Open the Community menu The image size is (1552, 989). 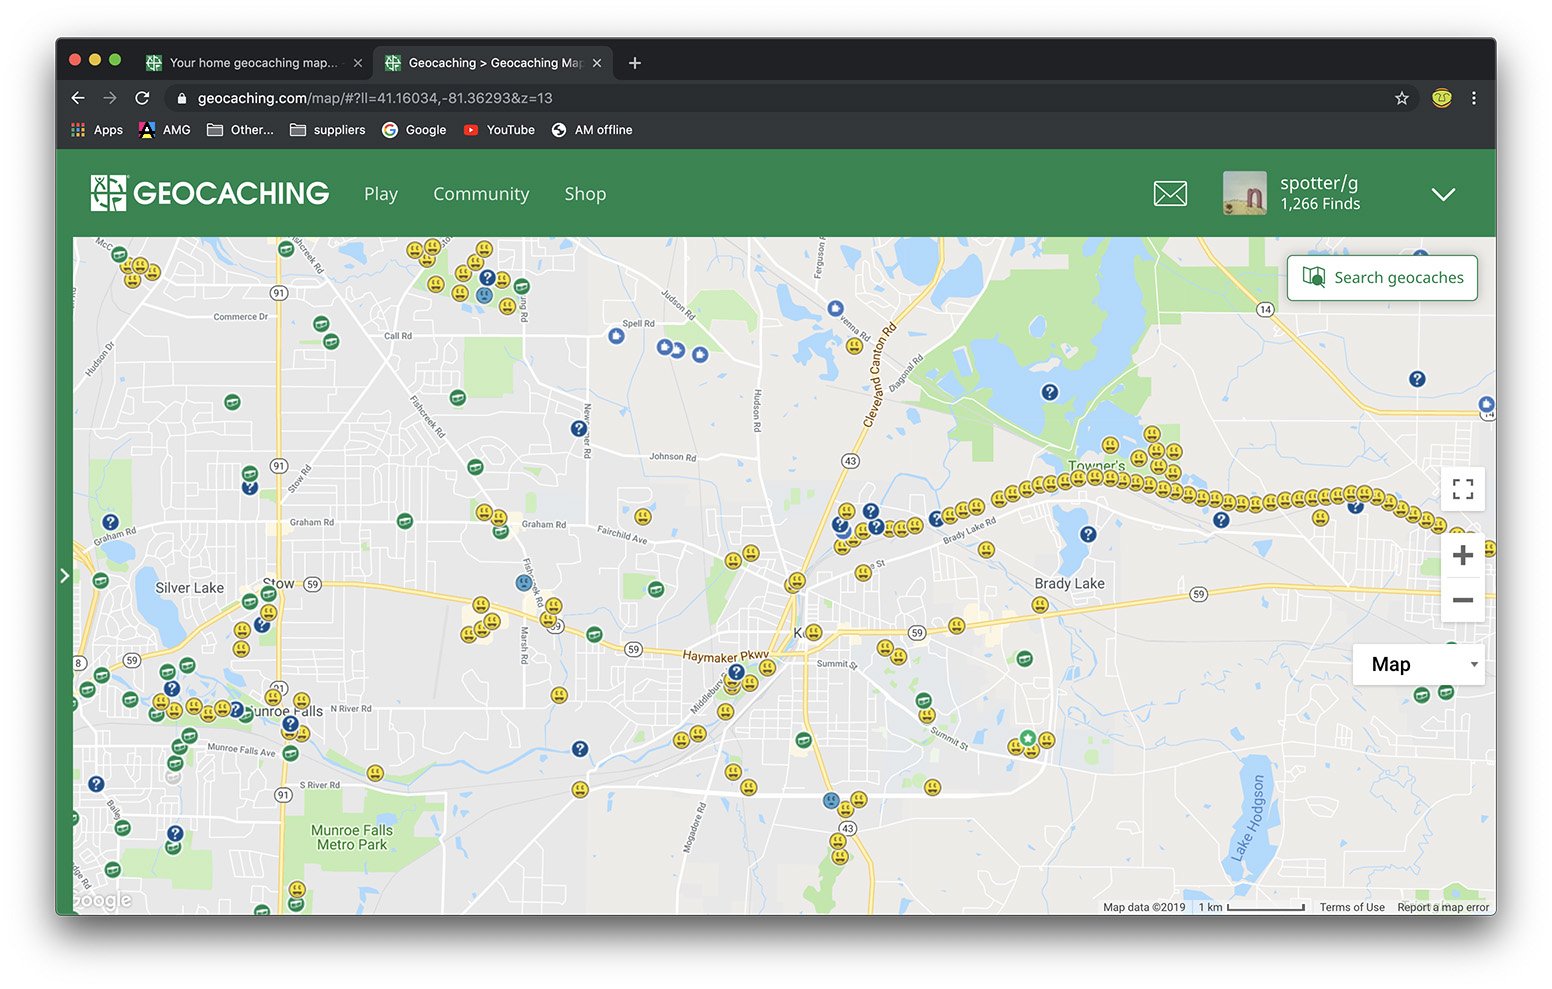[481, 194]
